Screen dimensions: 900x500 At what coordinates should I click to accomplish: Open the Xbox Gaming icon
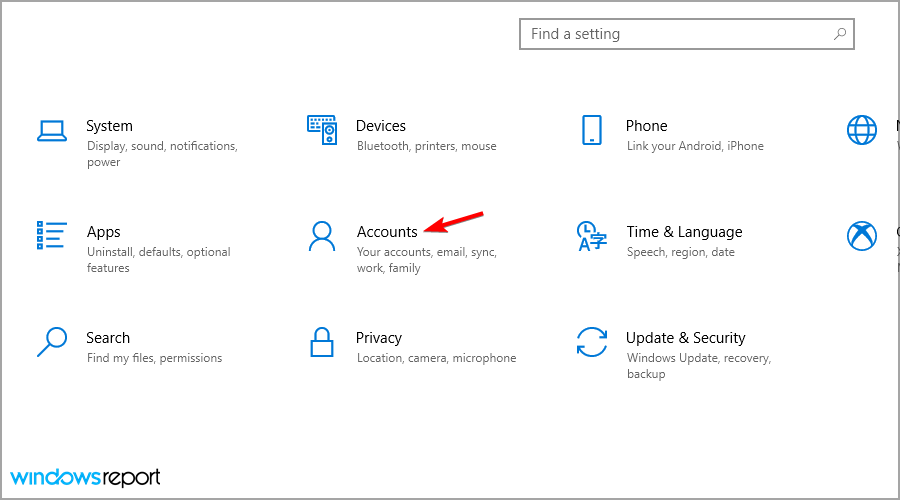[861, 236]
